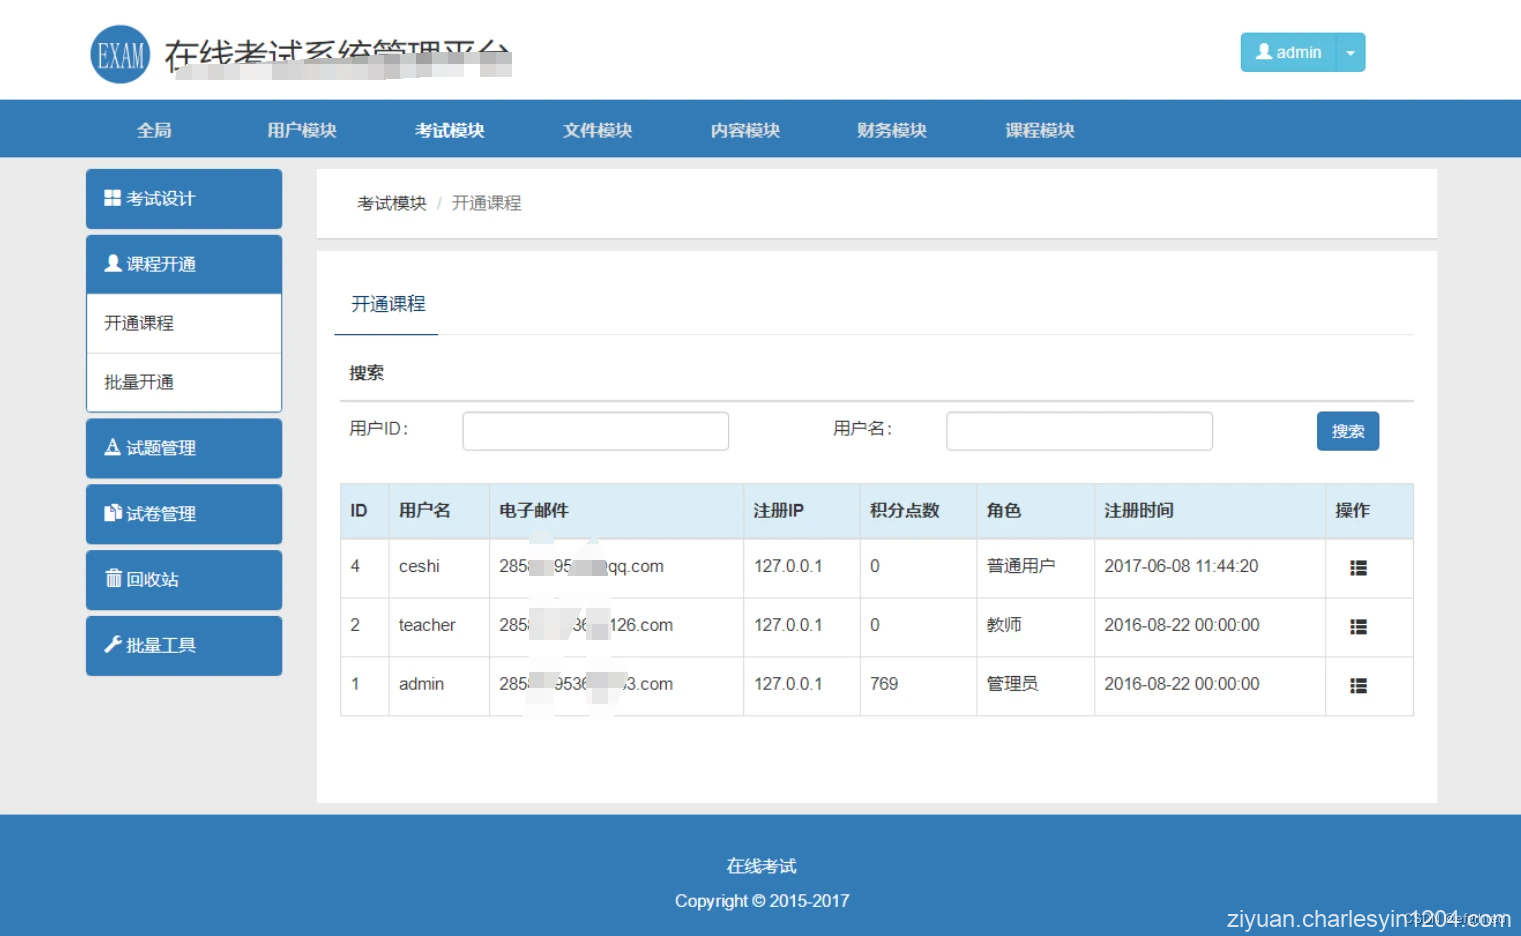Select the 开通课程 tab
1521x936 pixels.
click(x=386, y=304)
